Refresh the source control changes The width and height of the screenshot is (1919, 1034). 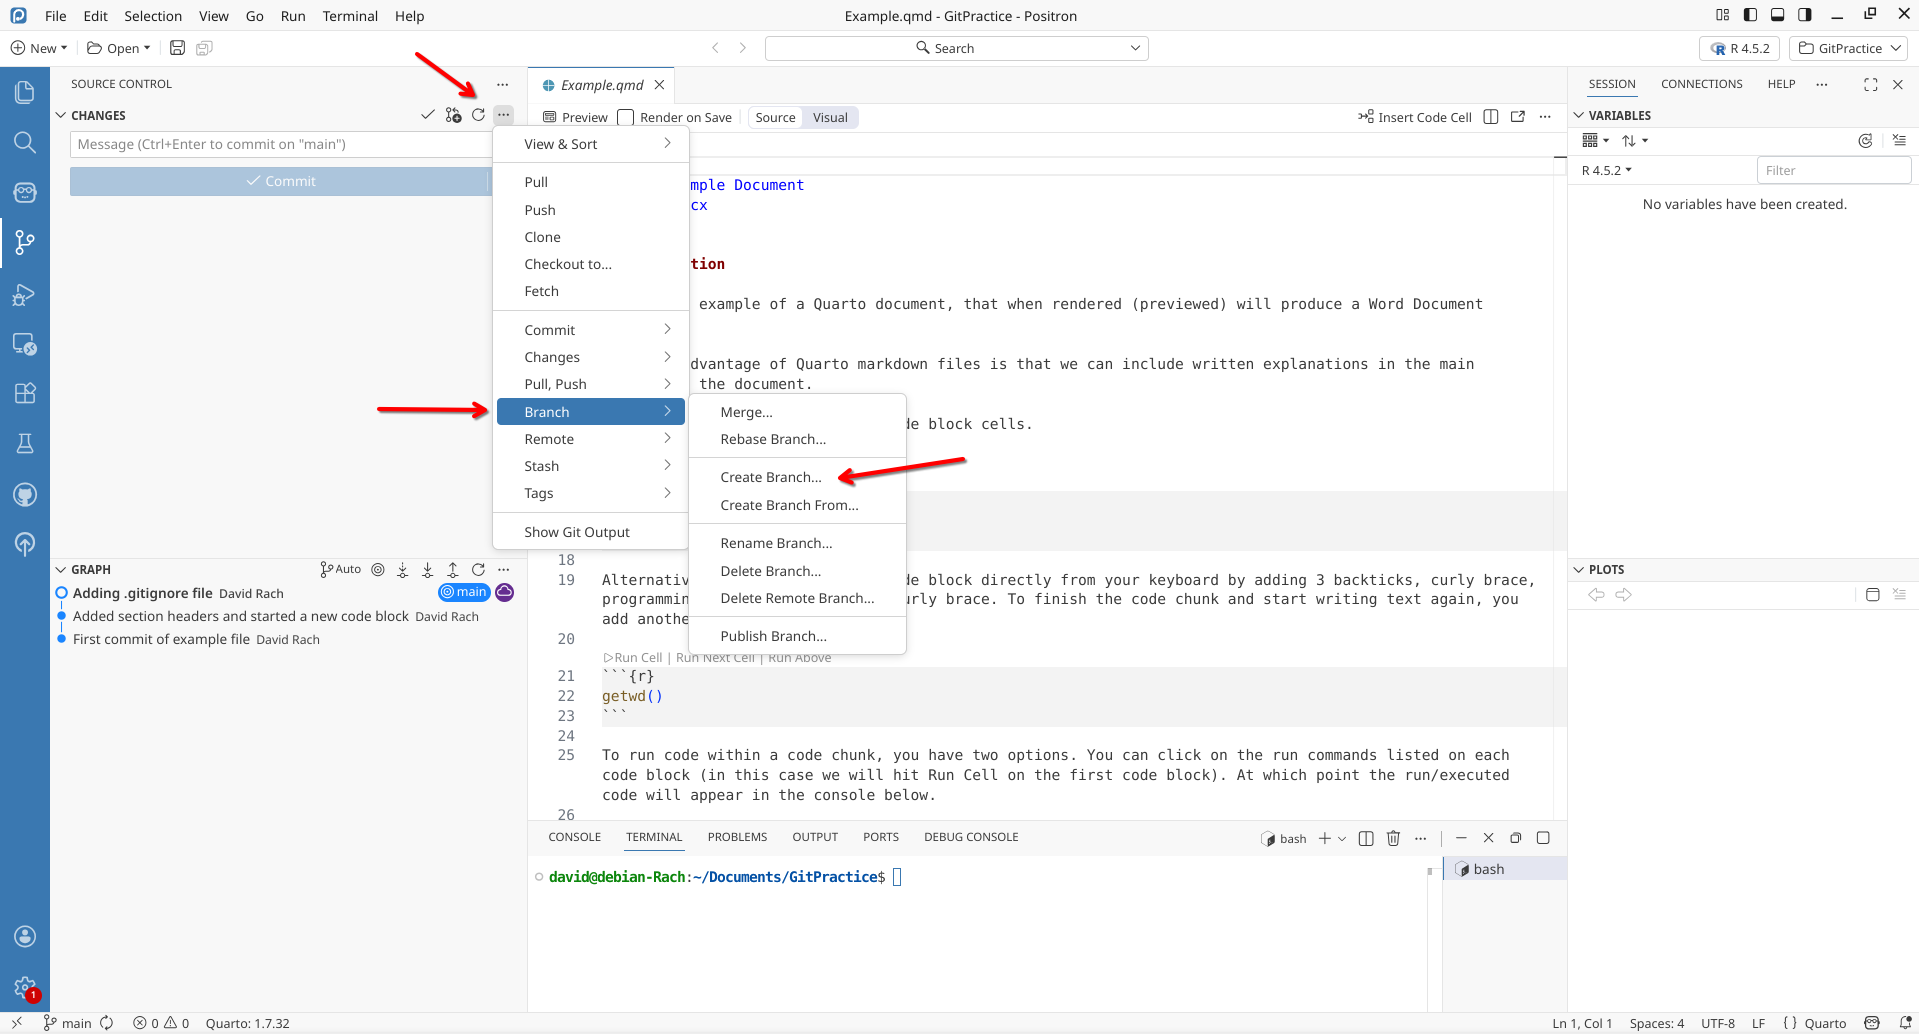pyautogui.click(x=478, y=115)
